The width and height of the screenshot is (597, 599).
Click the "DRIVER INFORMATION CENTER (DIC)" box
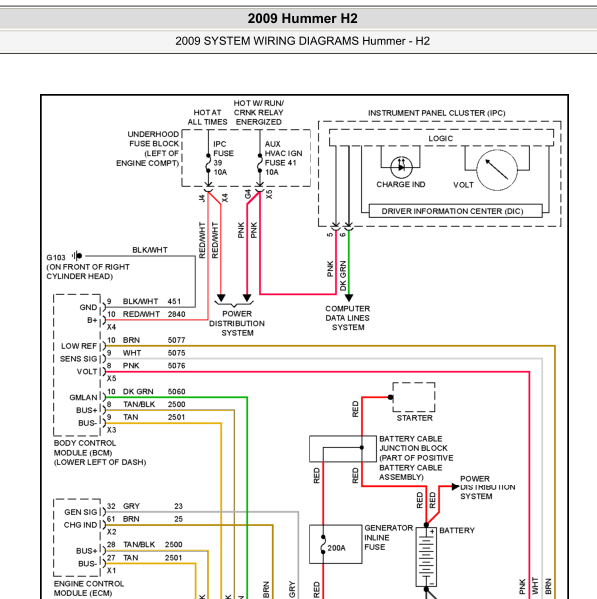point(455,211)
